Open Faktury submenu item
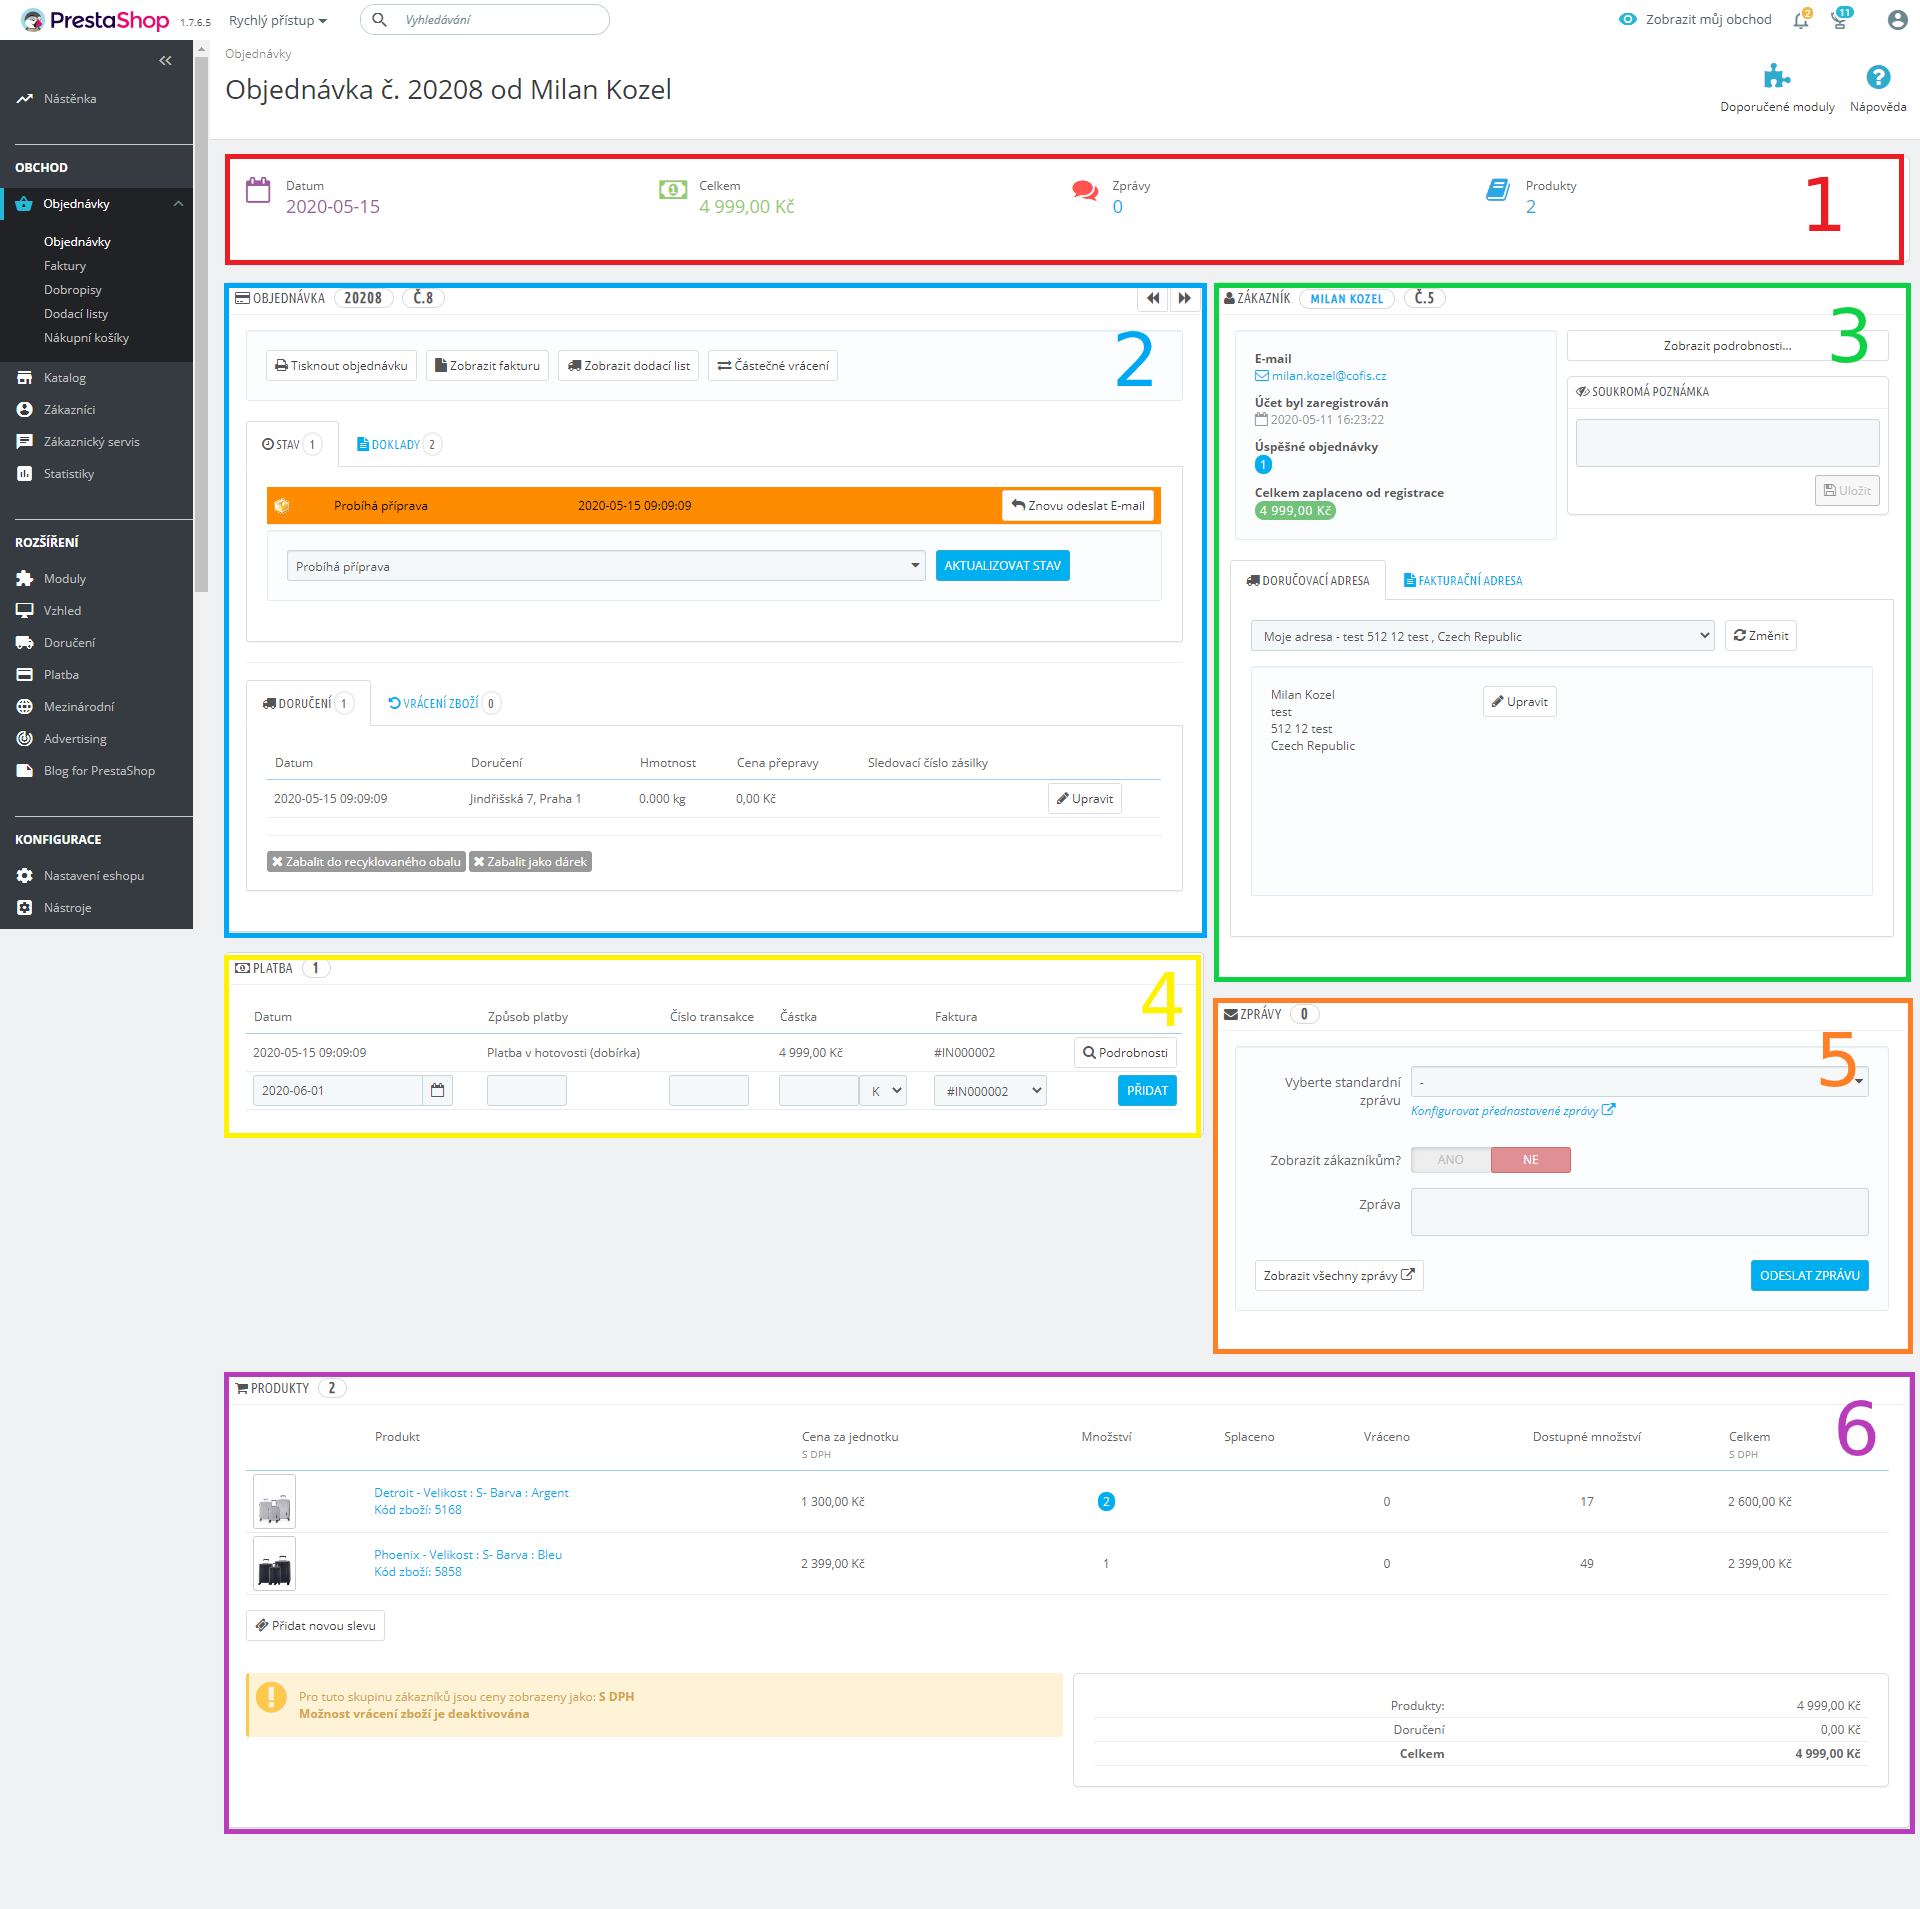 (65, 266)
